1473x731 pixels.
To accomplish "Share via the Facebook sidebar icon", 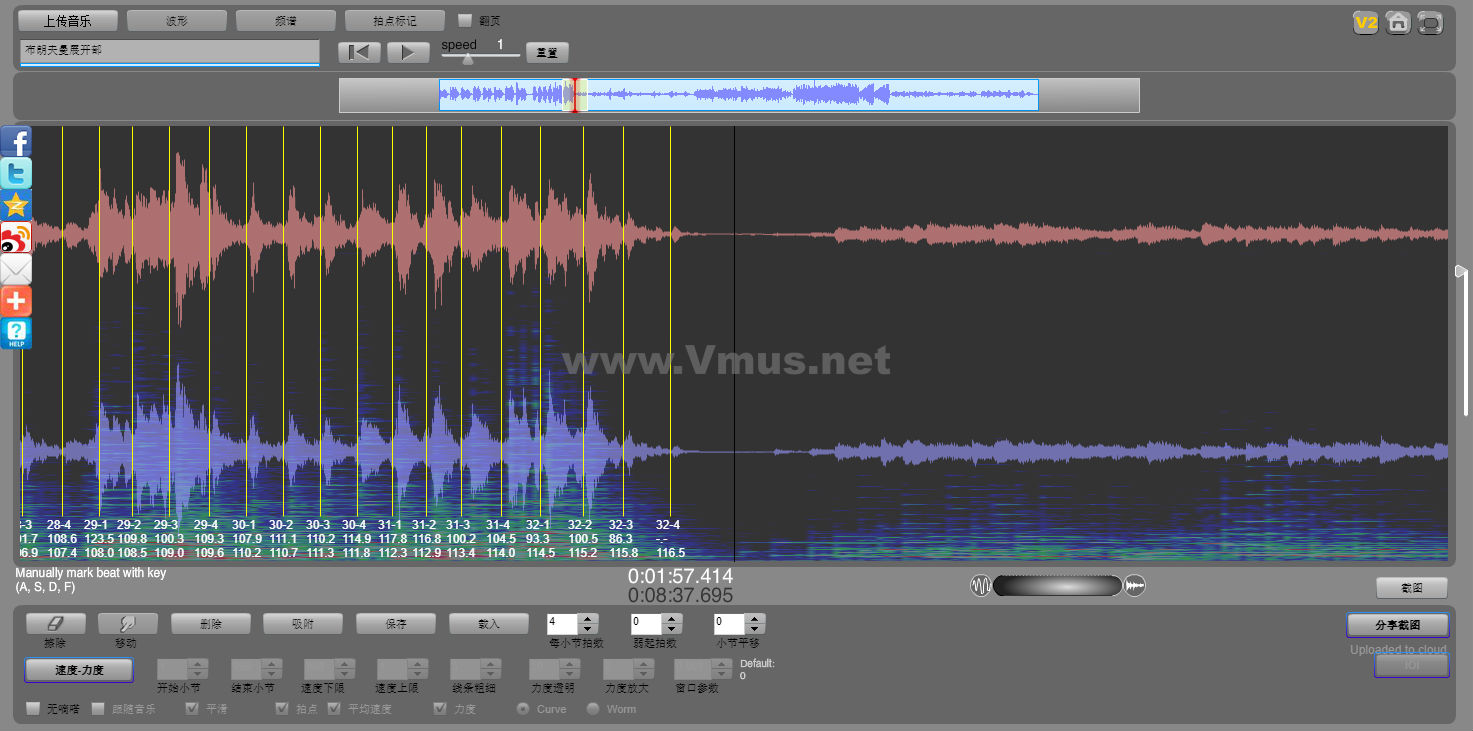I will pyautogui.click(x=16, y=141).
